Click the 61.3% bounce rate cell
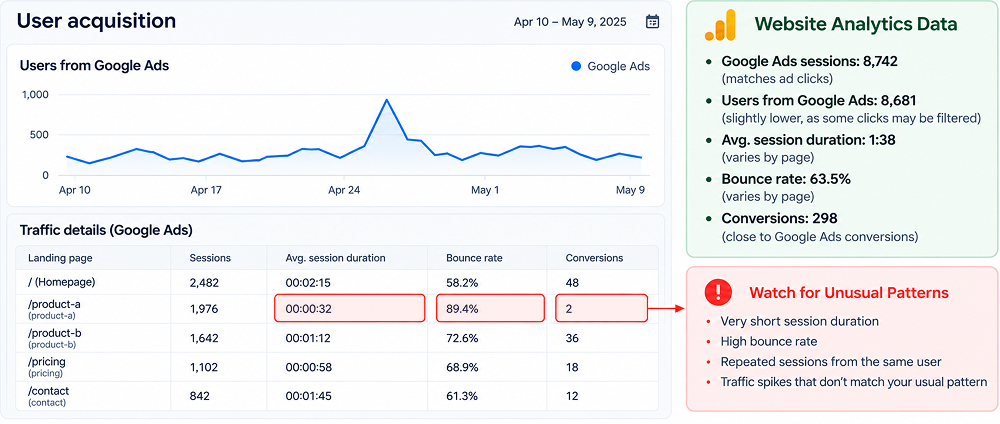Screen dimensions: 1000x424 tap(462, 396)
